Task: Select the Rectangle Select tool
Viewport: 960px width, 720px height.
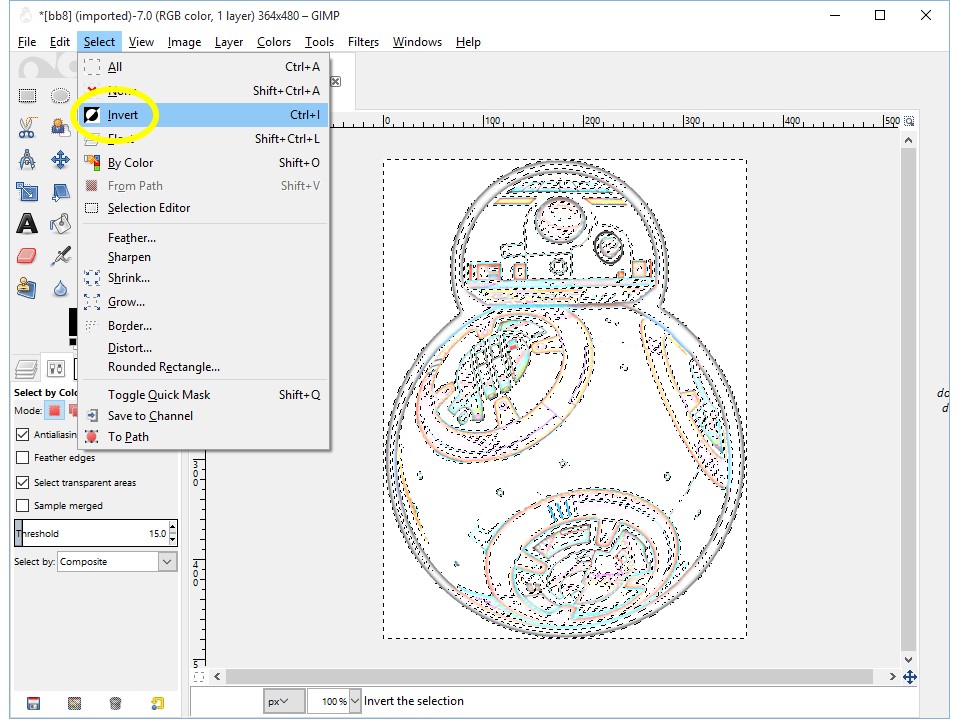Action: pyautogui.click(x=27, y=96)
